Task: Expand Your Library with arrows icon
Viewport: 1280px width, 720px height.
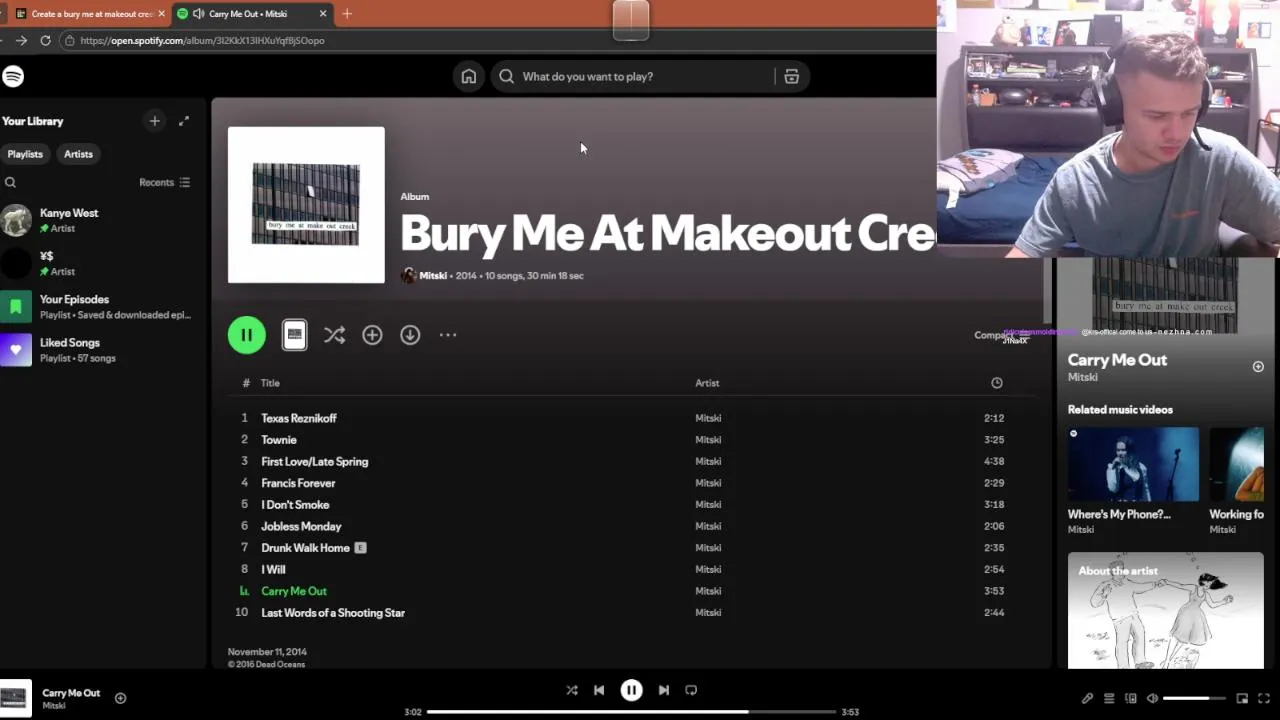Action: (184, 121)
